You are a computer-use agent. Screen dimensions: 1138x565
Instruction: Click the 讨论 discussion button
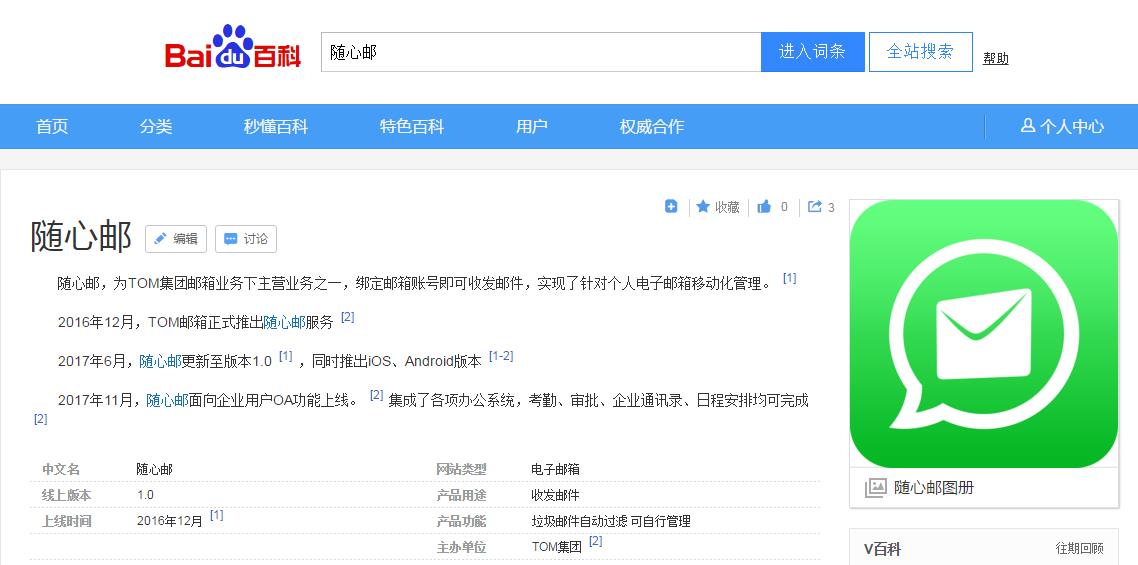click(246, 239)
